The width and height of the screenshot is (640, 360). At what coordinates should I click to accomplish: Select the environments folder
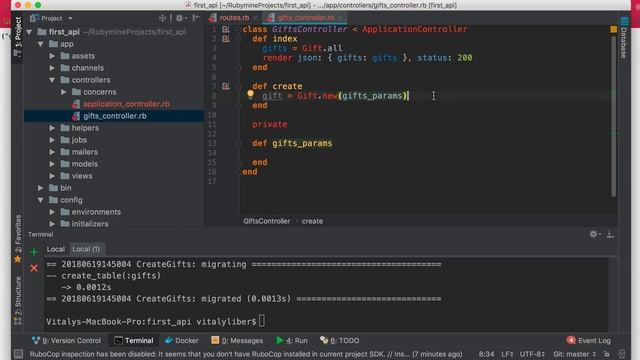(x=96, y=212)
